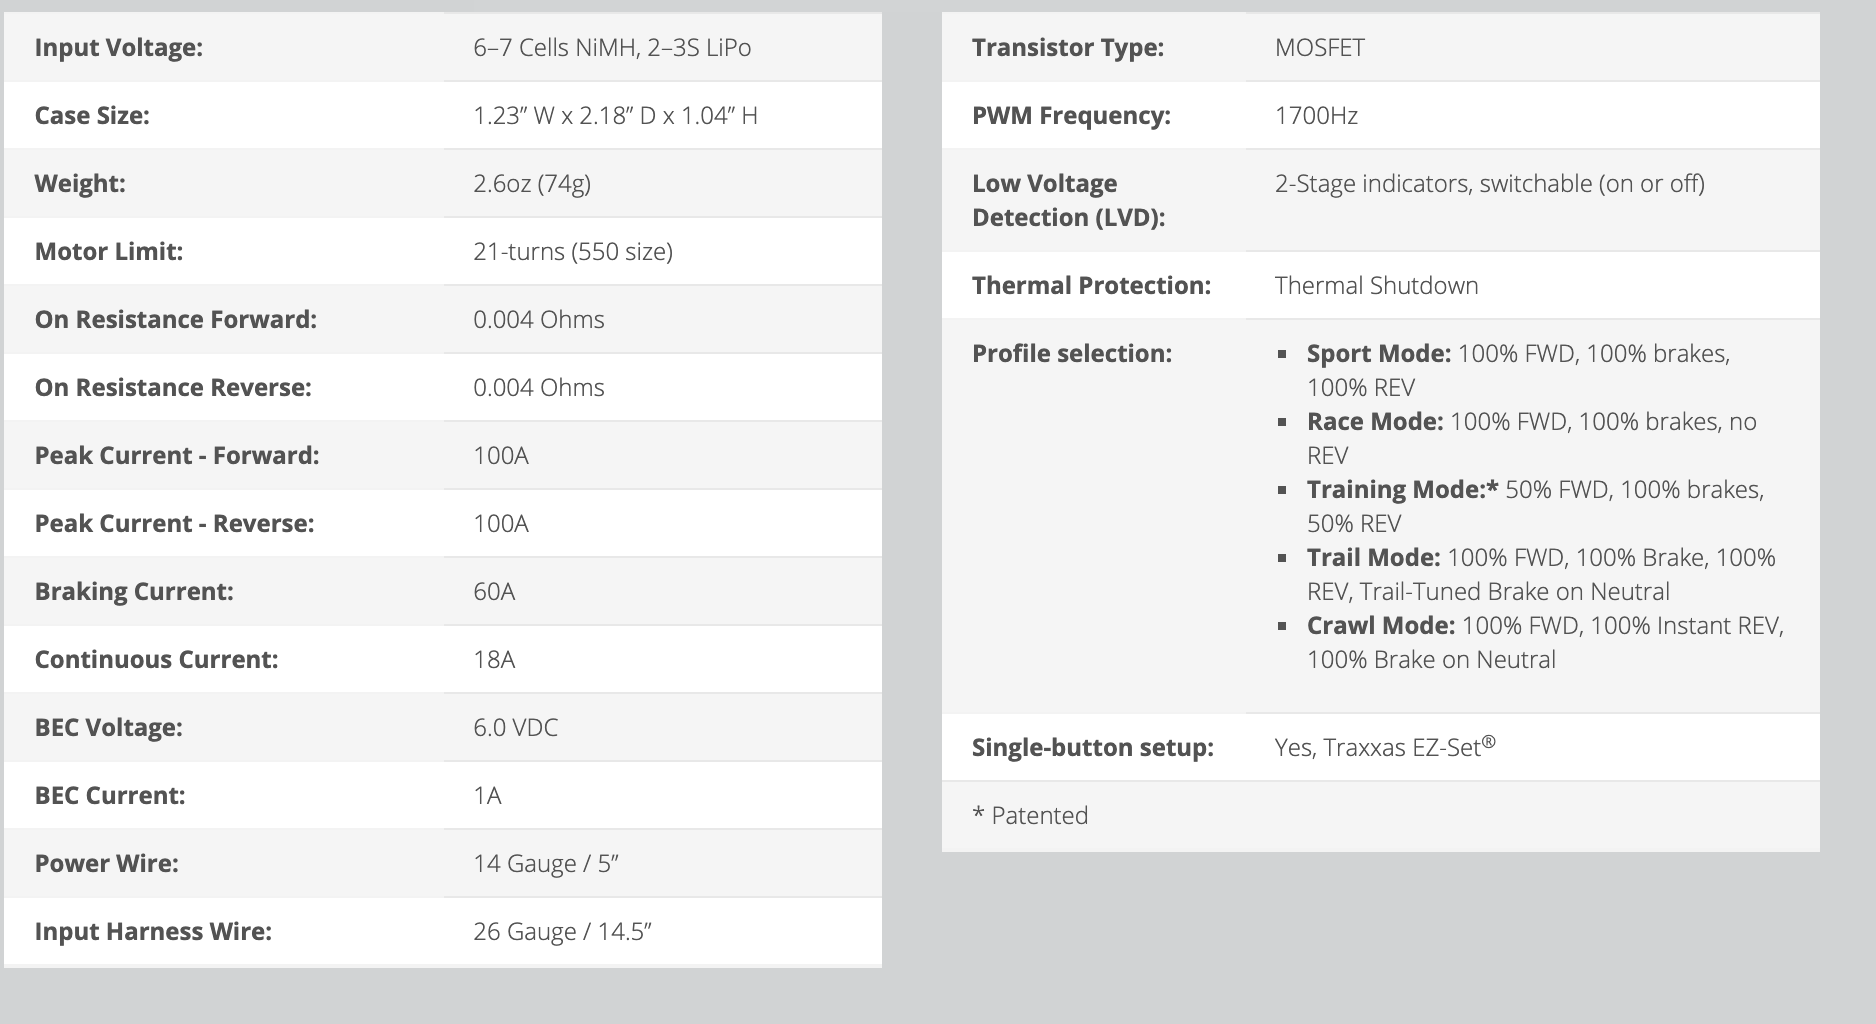This screenshot has width=1876, height=1024.
Task: Select the BEC Voltage 6.0 VDC value
Action: pyautogui.click(x=515, y=727)
